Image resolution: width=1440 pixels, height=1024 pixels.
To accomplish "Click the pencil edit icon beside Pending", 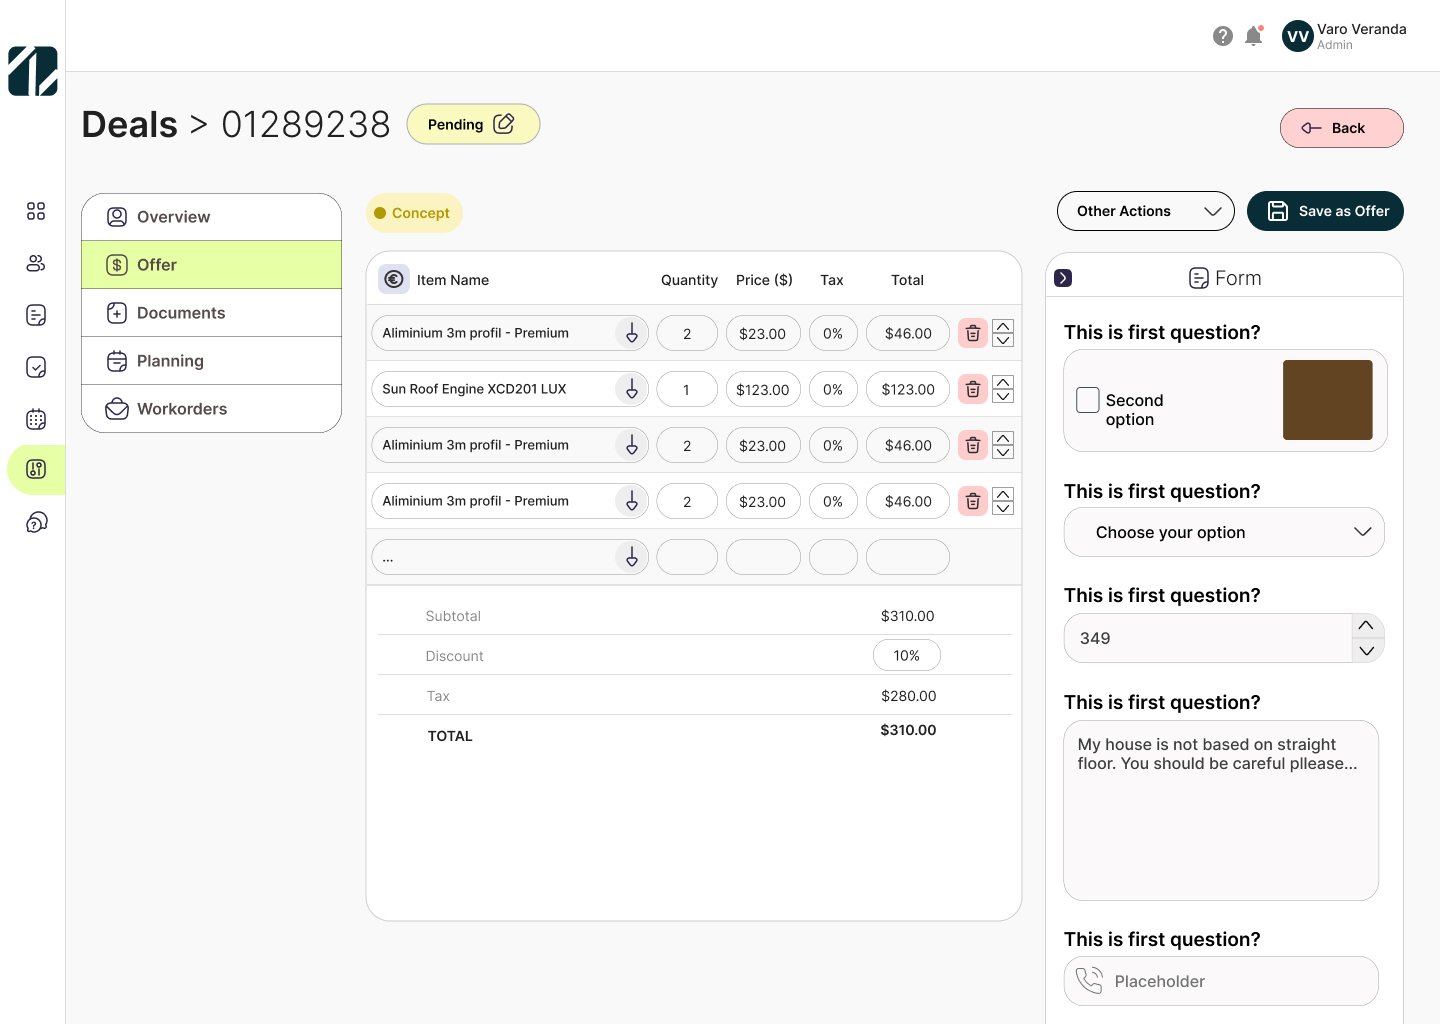I will 504,124.
